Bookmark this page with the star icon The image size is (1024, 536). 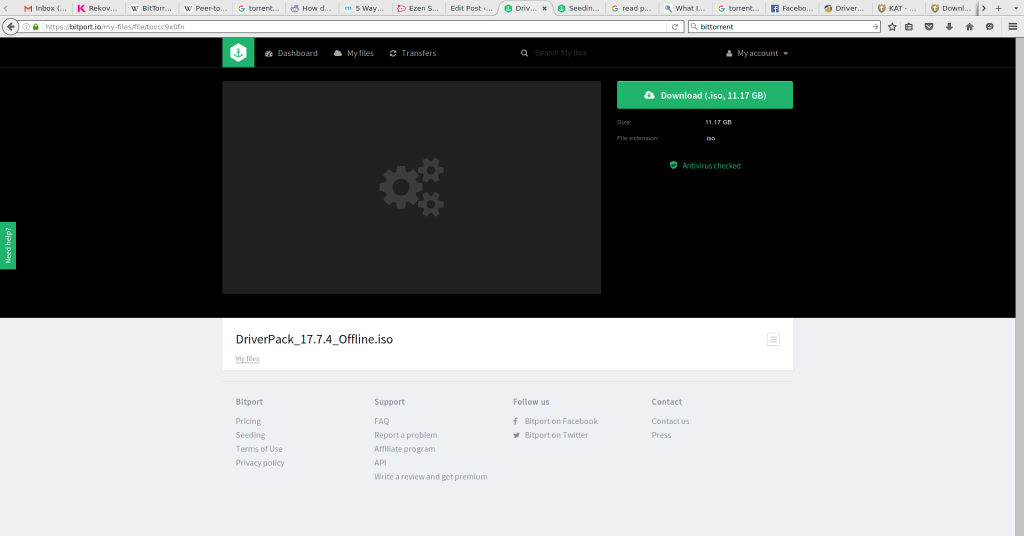892,27
